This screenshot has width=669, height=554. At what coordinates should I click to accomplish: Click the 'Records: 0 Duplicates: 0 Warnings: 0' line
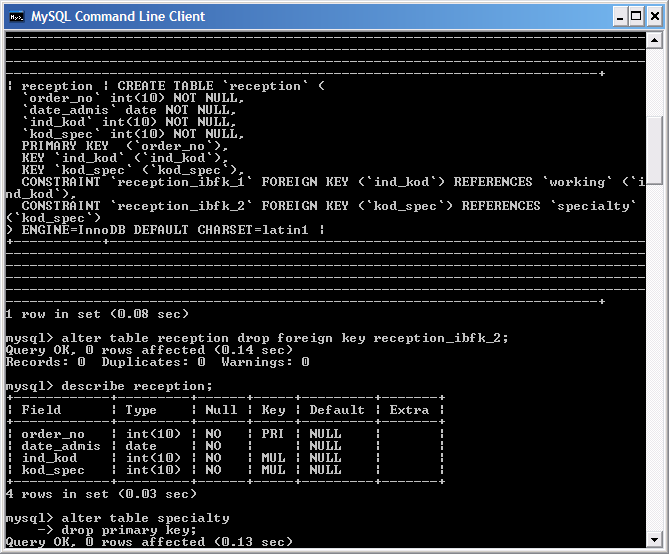pos(157,362)
